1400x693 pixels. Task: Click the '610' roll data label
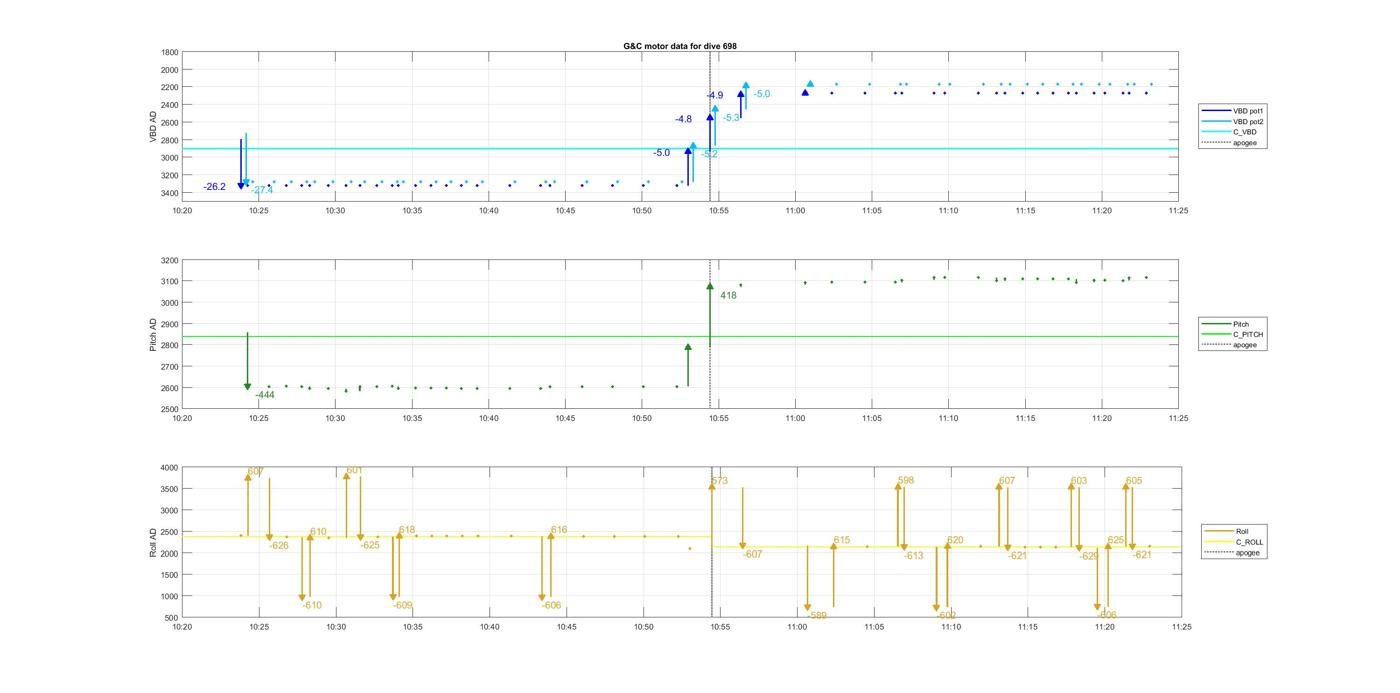coord(318,532)
